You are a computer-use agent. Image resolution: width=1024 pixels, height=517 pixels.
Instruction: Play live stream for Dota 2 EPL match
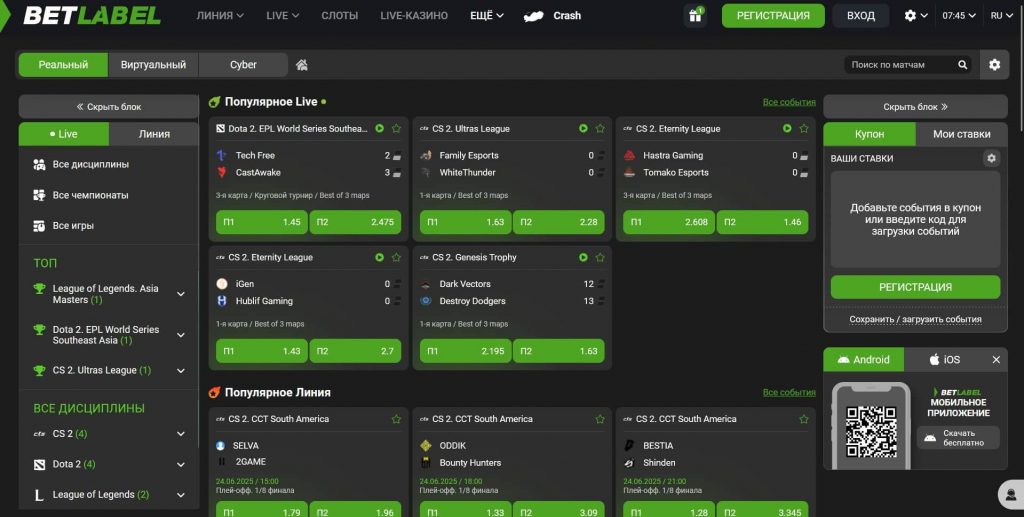coord(379,129)
